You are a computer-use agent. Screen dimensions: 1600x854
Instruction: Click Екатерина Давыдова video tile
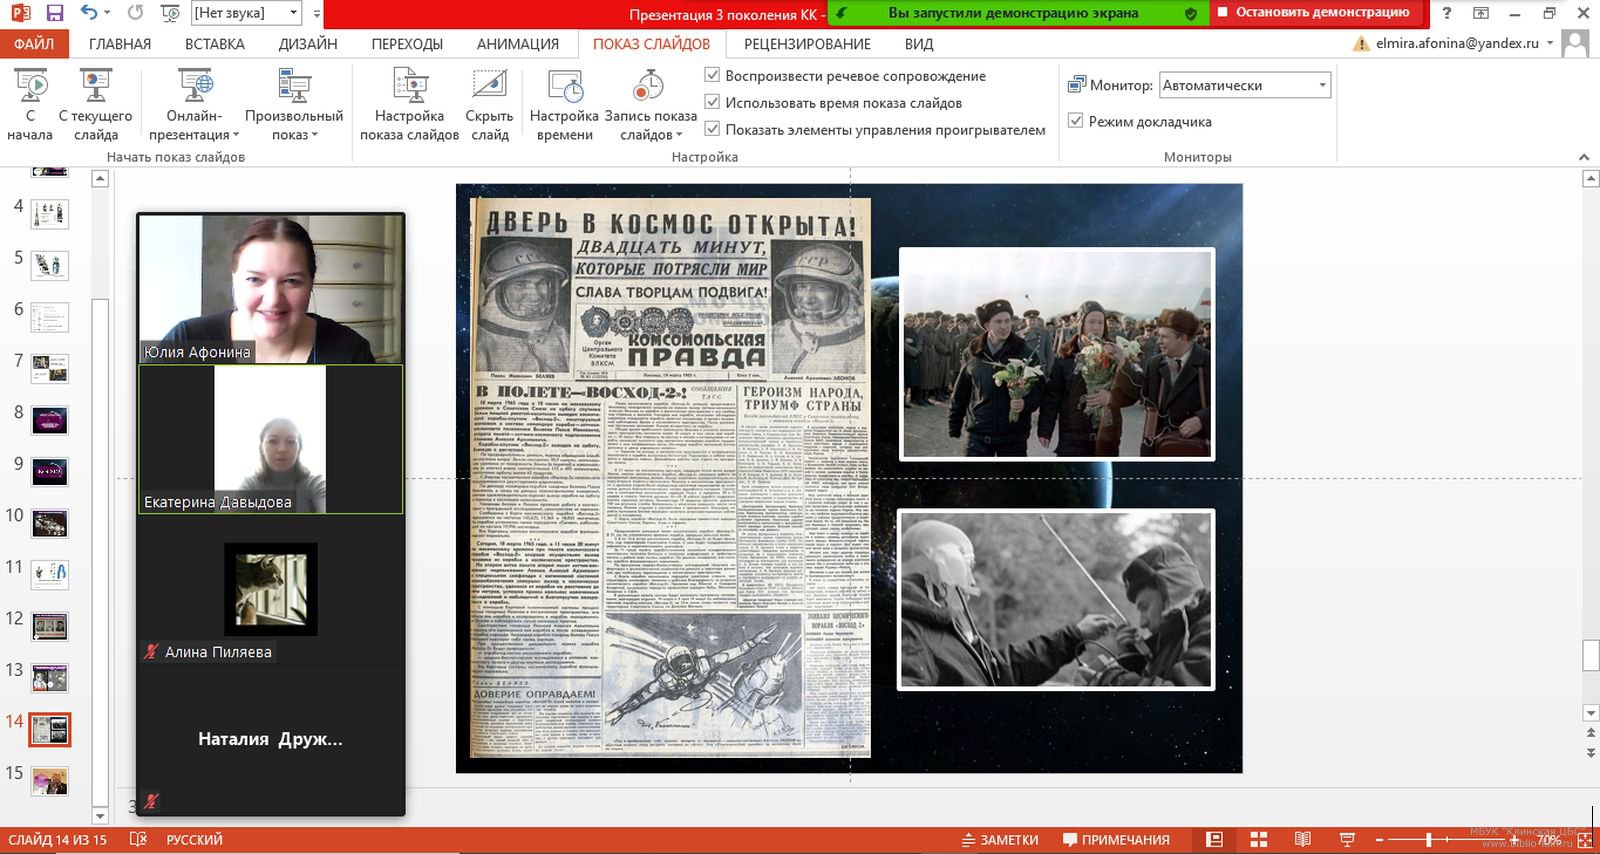(271, 440)
